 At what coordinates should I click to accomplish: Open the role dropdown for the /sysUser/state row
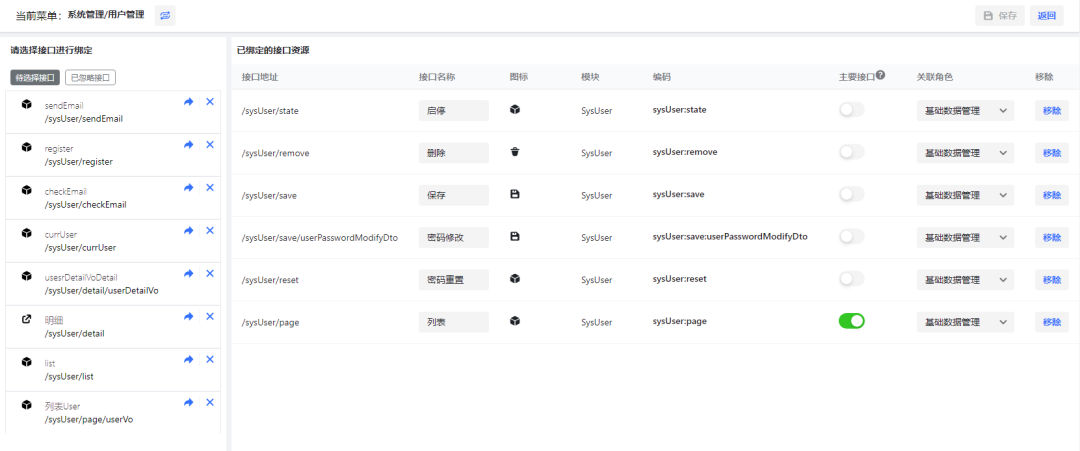pyautogui.click(x=964, y=111)
